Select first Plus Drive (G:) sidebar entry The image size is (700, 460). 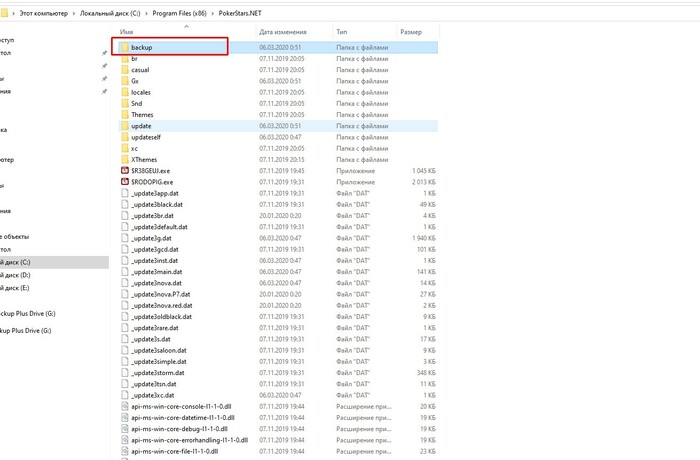point(28,314)
